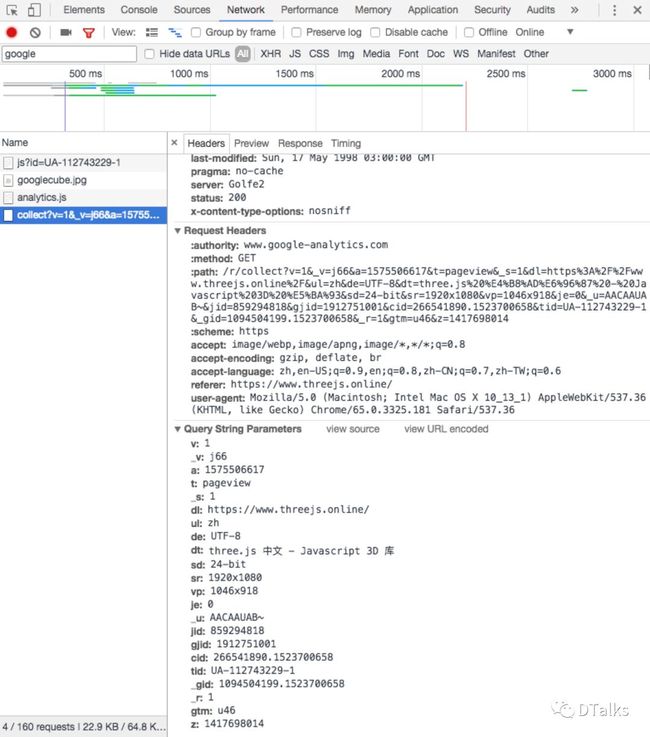The height and width of the screenshot is (737, 650).
Task: Toggle the red filter funnel icon
Action: tap(88, 32)
